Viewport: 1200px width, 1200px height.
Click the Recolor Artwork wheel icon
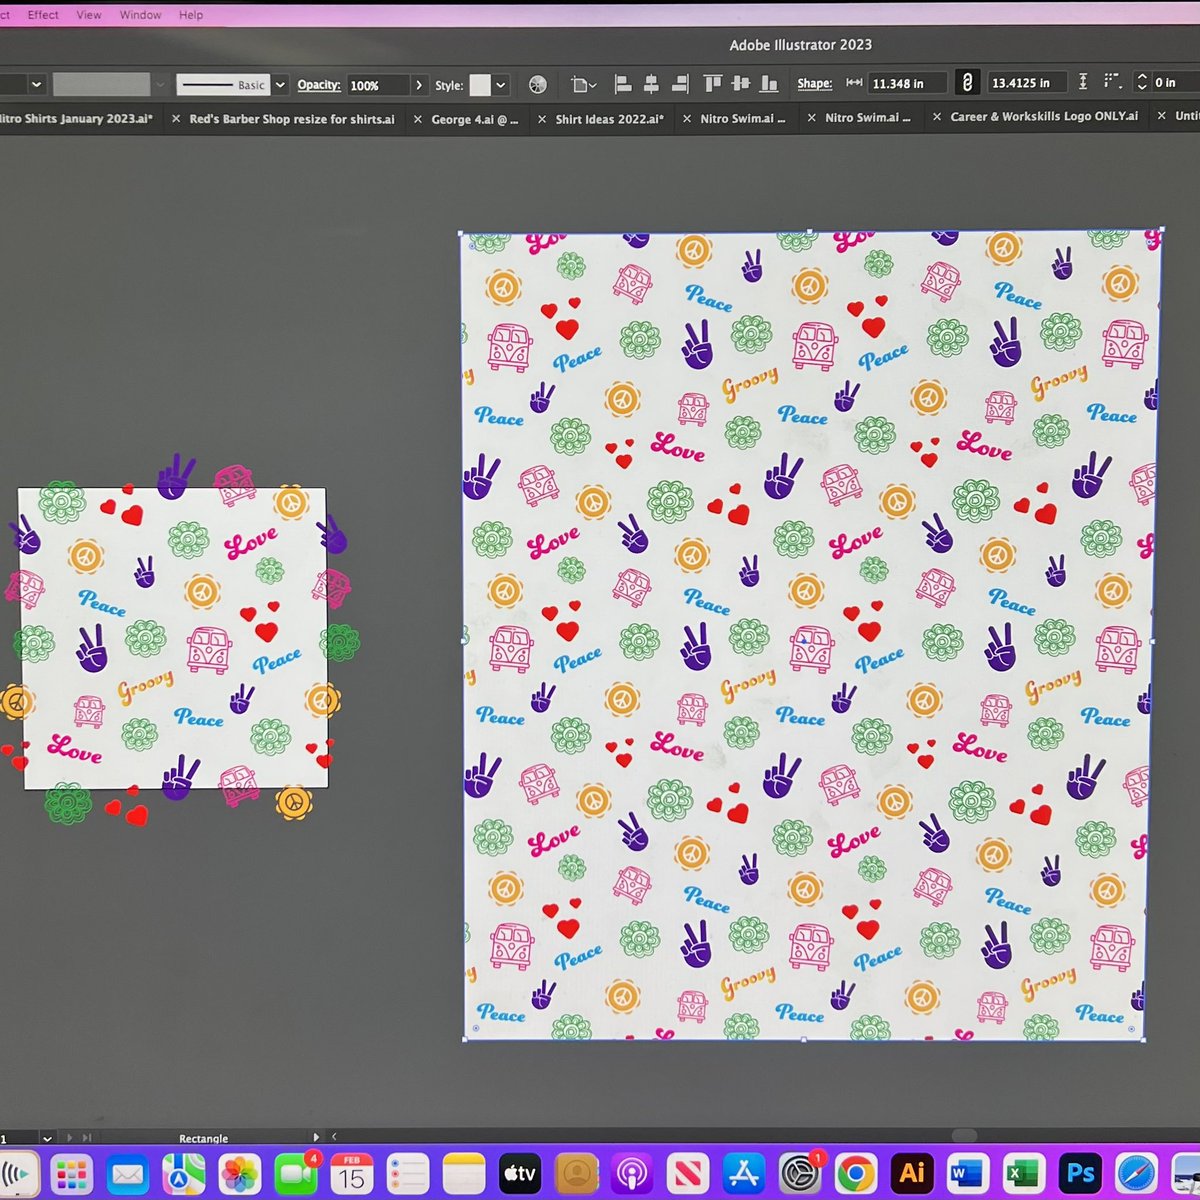[538, 85]
